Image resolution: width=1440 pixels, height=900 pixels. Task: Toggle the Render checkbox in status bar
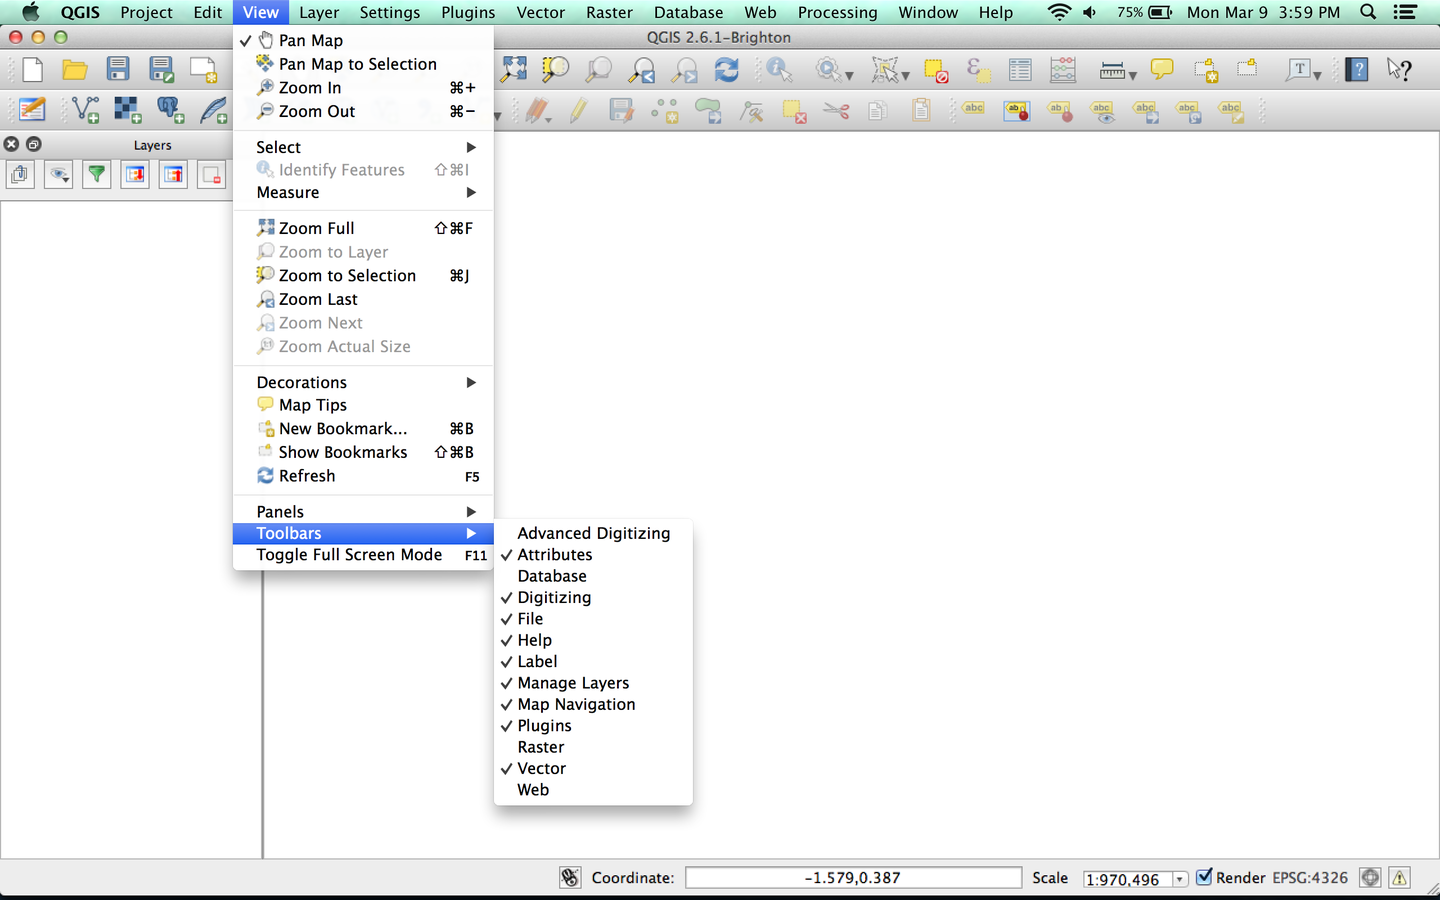[1204, 877]
